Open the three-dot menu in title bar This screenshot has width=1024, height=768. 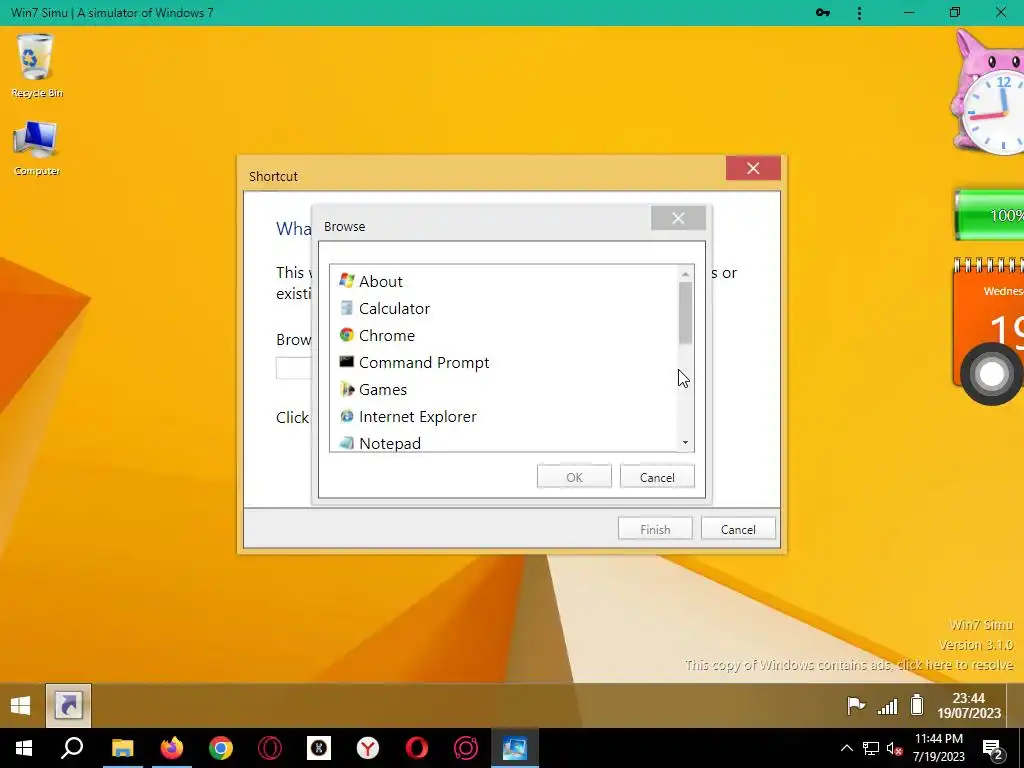[x=859, y=12]
